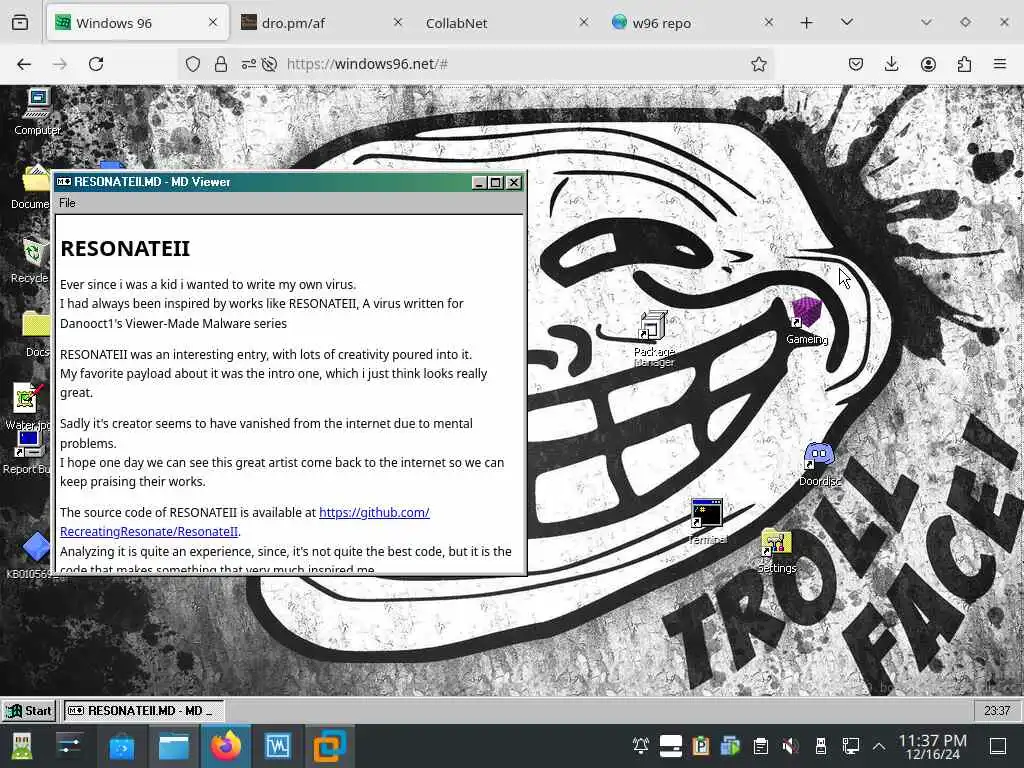Open the host application launcher icon

tap(22, 746)
